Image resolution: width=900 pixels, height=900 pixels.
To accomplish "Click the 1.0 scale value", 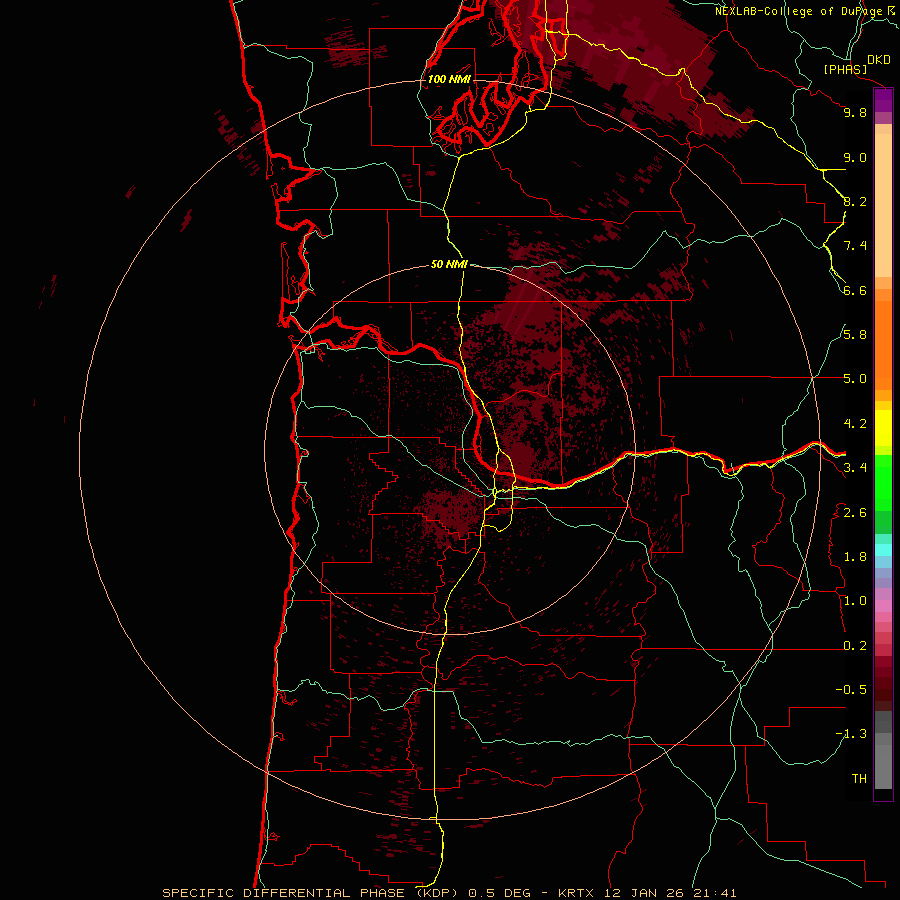I will [x=855, y=601].
